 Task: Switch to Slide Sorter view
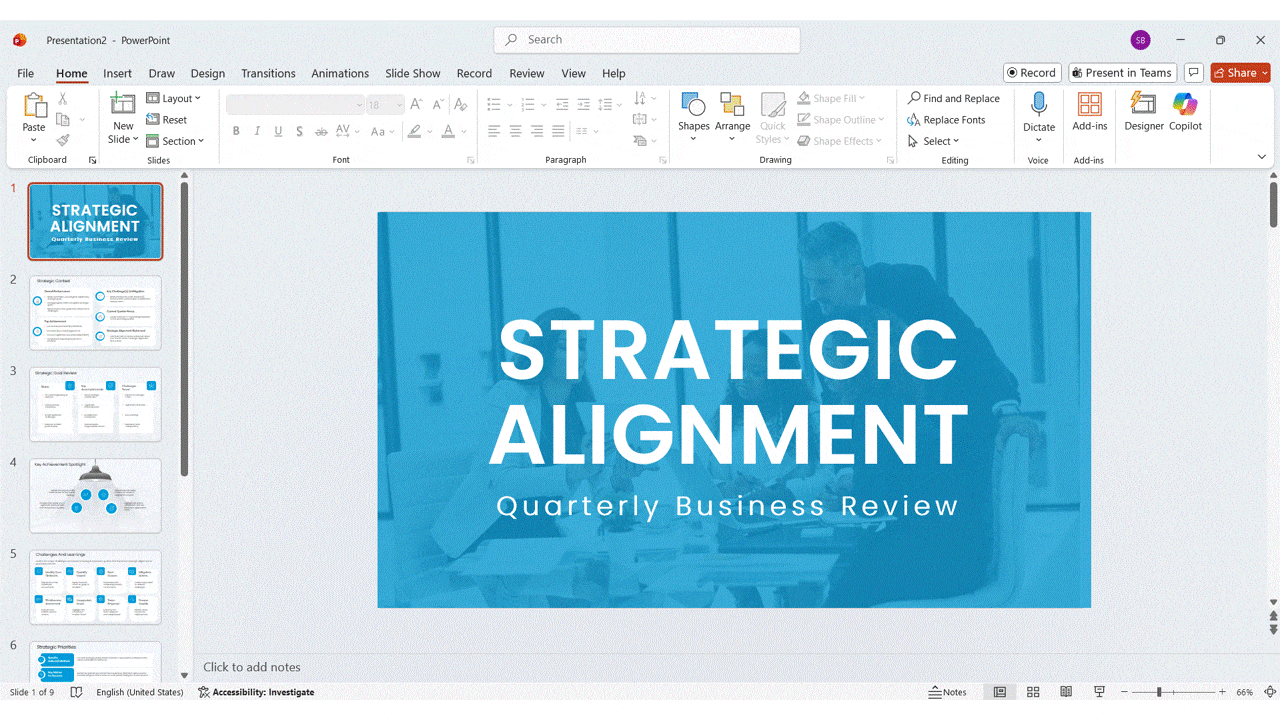1033,692
